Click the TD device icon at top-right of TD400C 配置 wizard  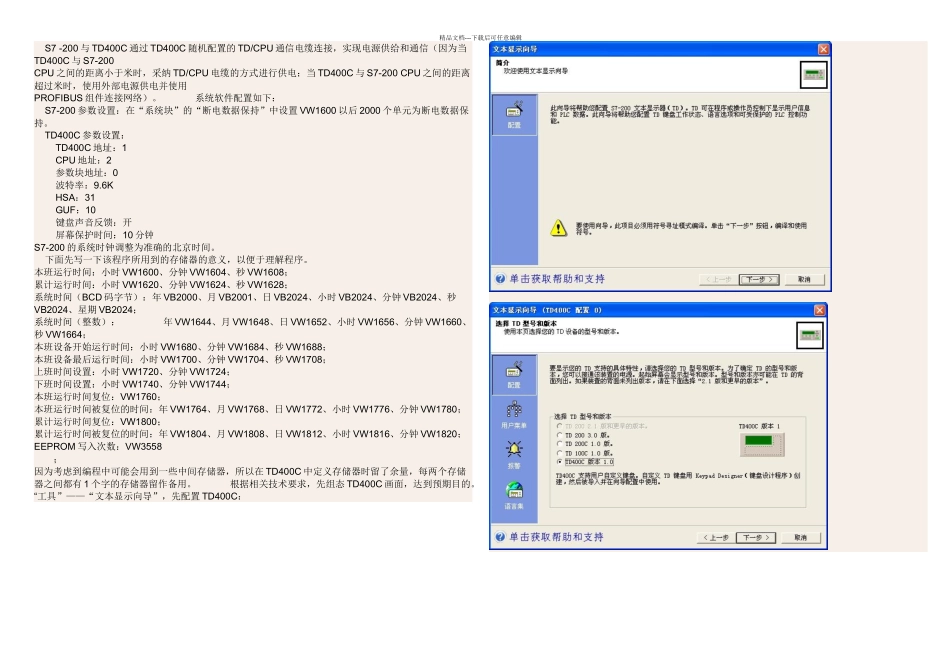click(810, 335)
